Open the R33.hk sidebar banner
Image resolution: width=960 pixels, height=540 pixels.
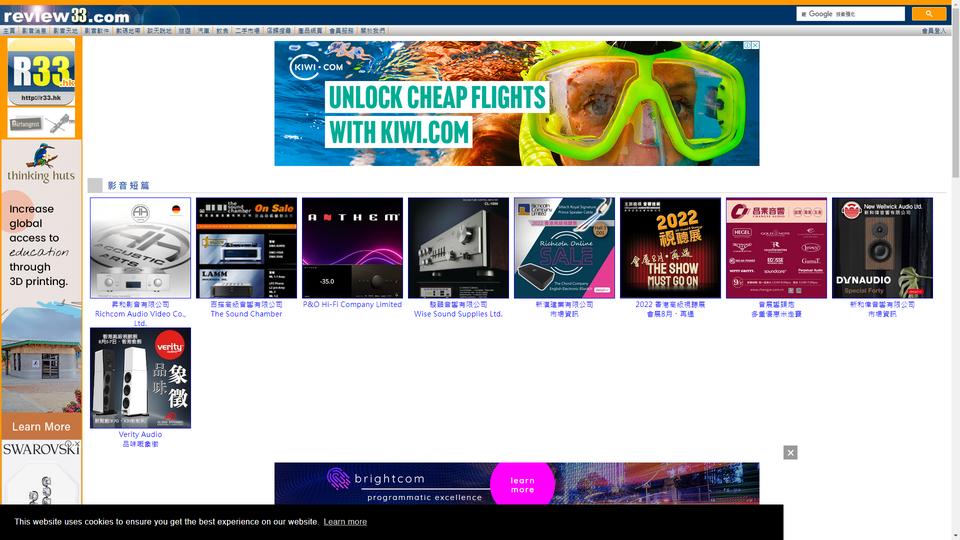point(41,72)
